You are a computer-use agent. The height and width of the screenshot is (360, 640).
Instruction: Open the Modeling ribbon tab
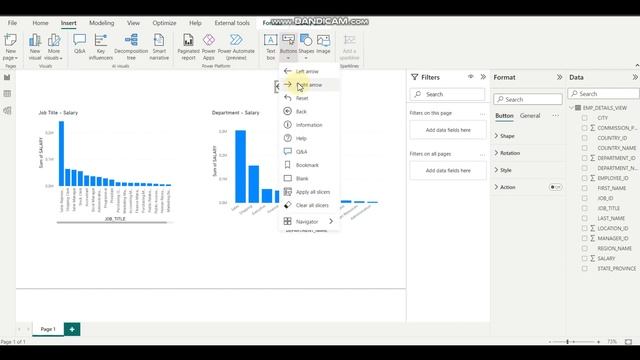[x=102, y=23]
